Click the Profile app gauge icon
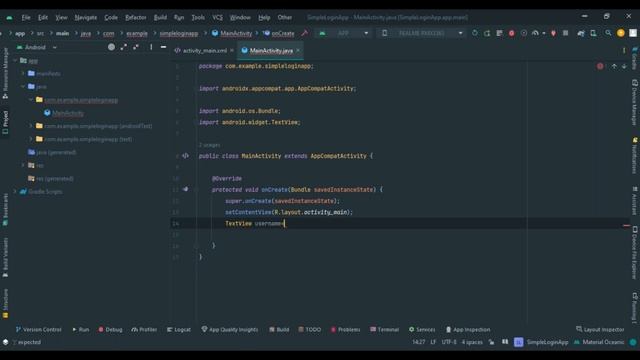 pos(535,33)
